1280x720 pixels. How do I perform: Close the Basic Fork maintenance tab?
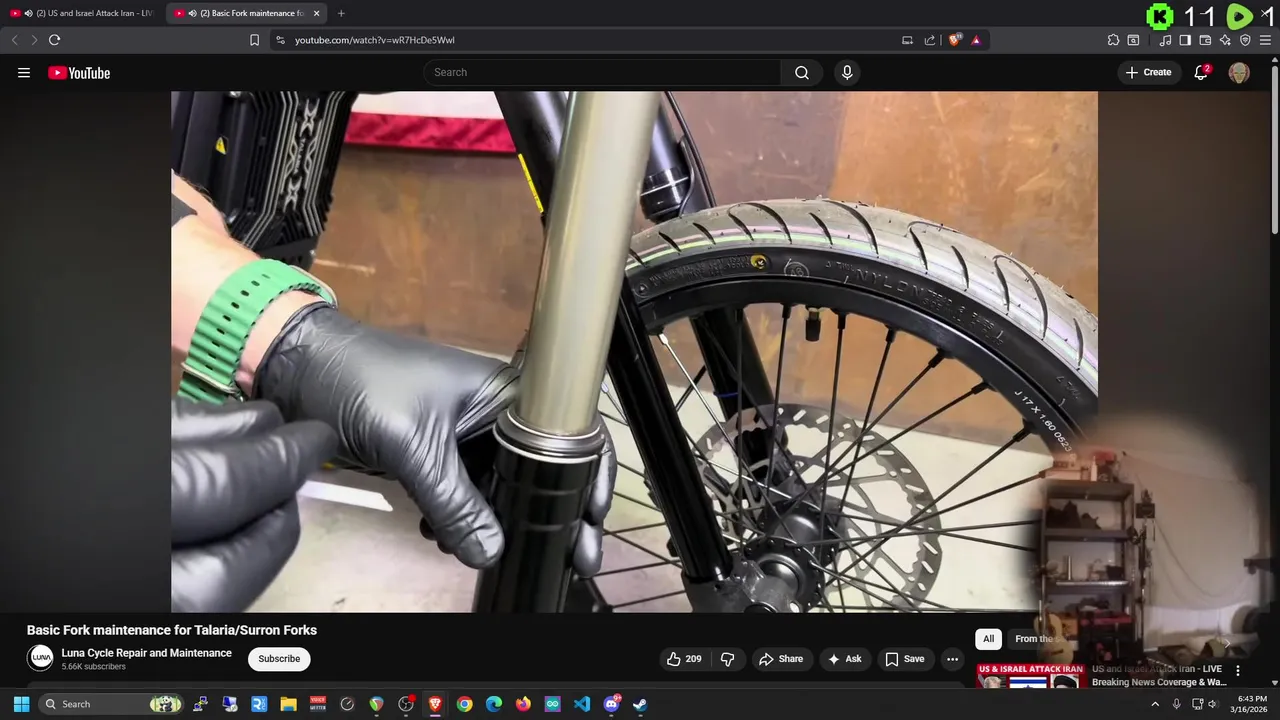[317, 13]
